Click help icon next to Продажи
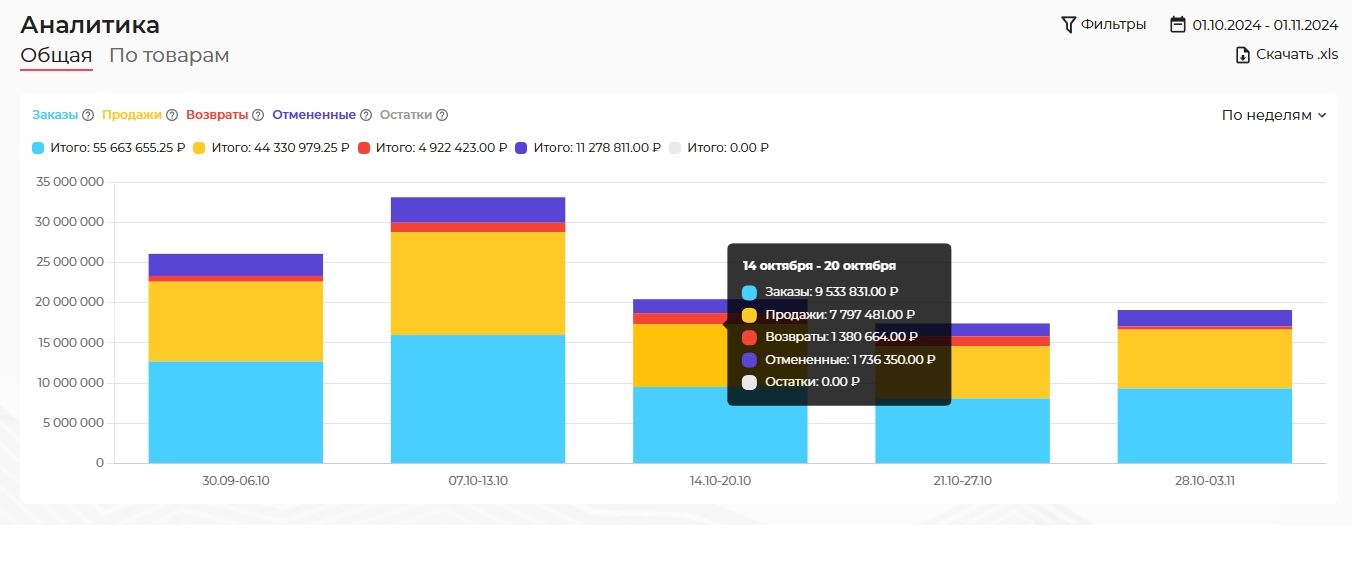Viewport: 1352px width, 570px height. click(x=172, y=115)
